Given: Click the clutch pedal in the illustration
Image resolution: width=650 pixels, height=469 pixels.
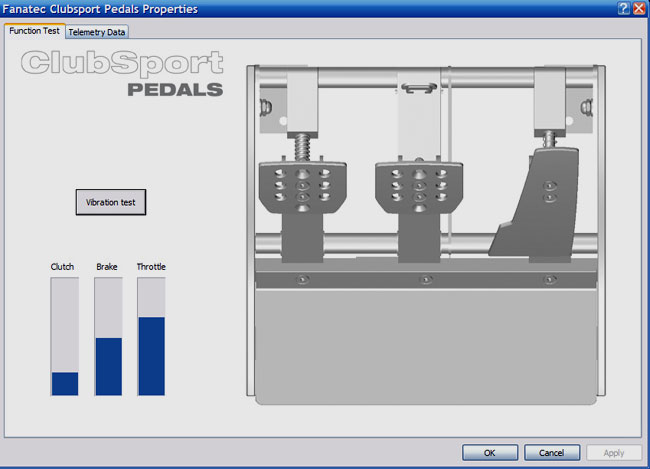Looking at the screenshot, I should (x=303, y=187).
